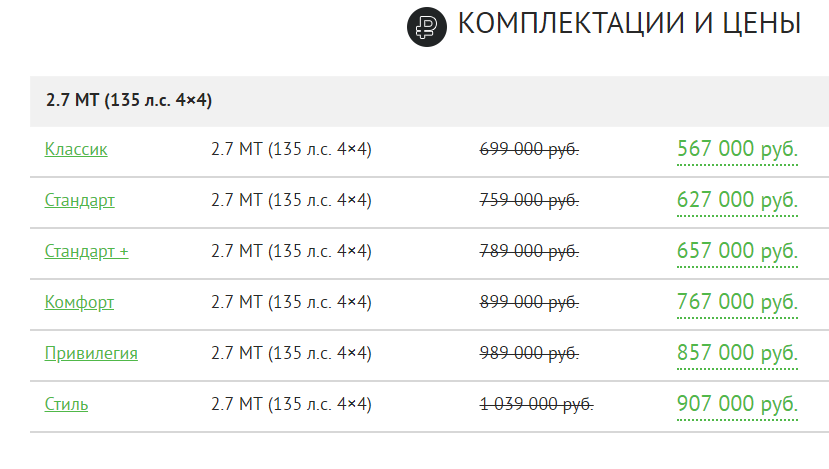Open the Привилегия trim link
The width and height of the screenshot is (829, 469).
(91, 353)
